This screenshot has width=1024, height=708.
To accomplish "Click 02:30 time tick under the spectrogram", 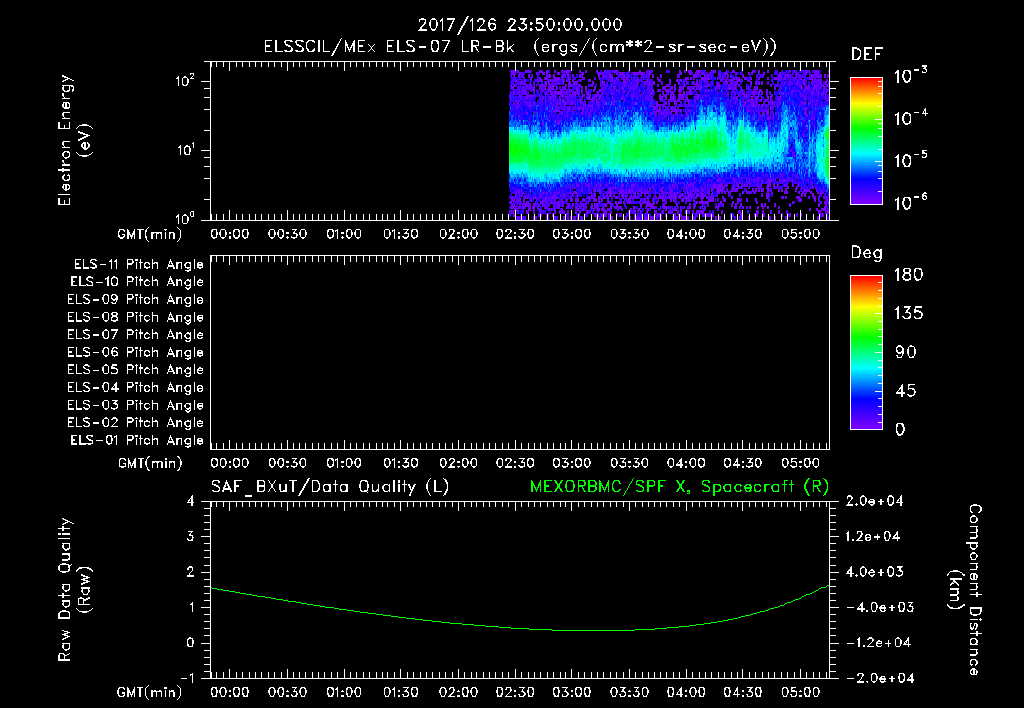I will (515, 234).
